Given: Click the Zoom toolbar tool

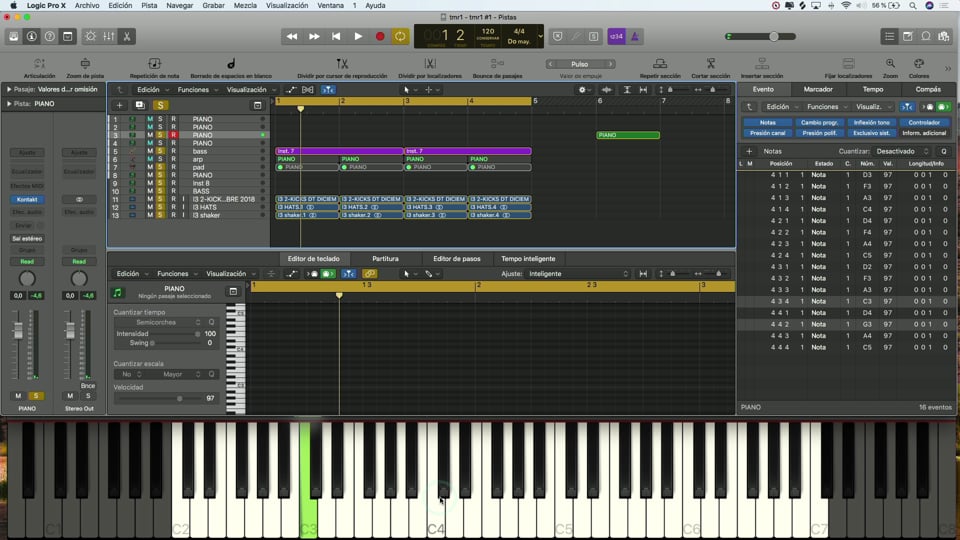Looking at the screenshot, I should coord(890,67).
